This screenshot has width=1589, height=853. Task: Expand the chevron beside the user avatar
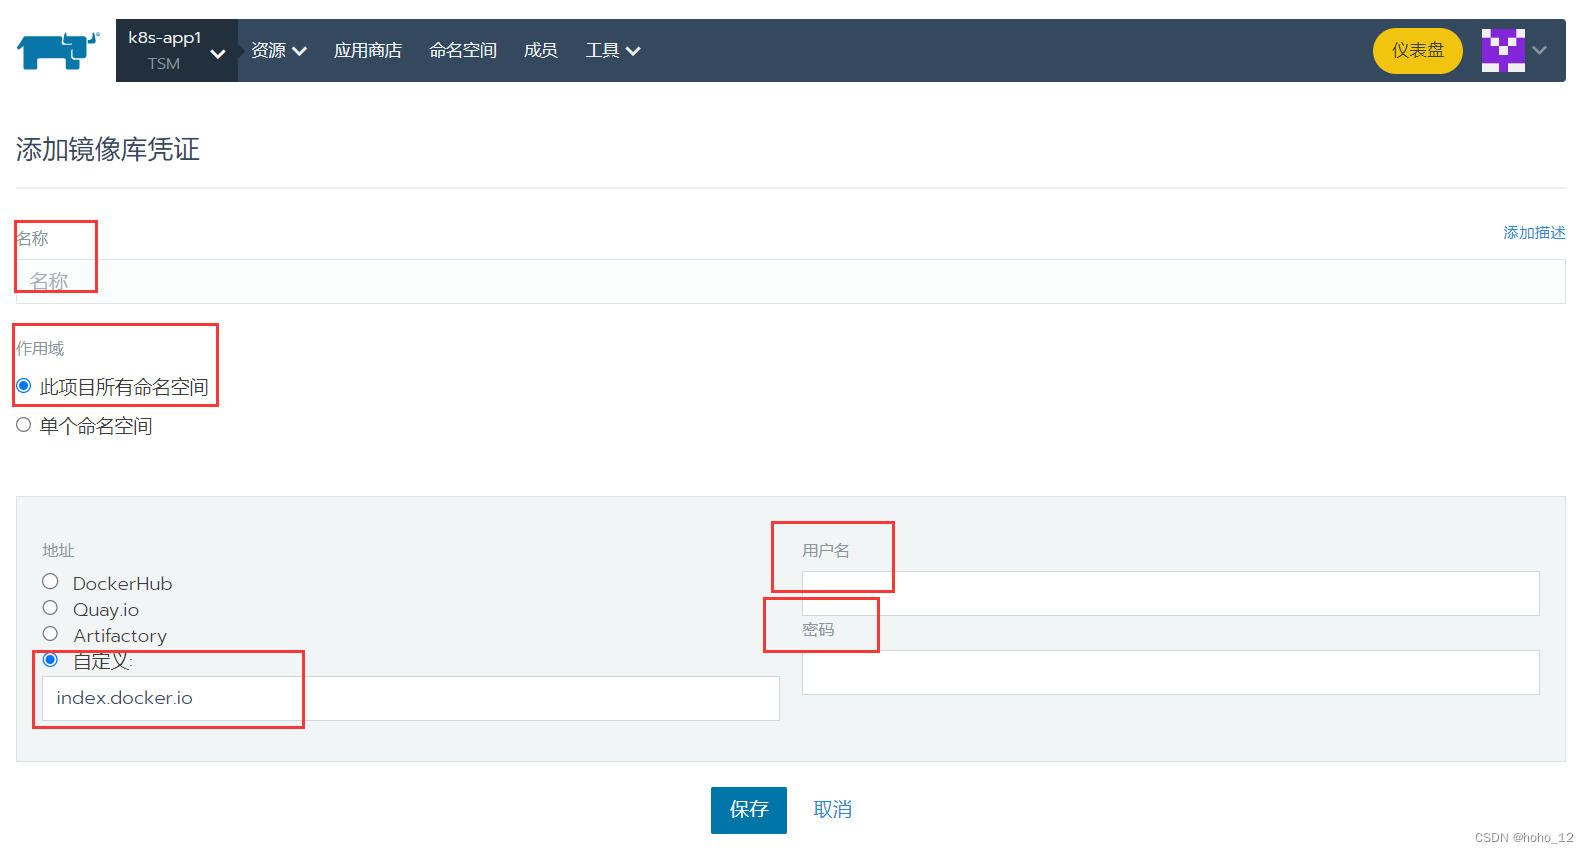click(1540, 50)
